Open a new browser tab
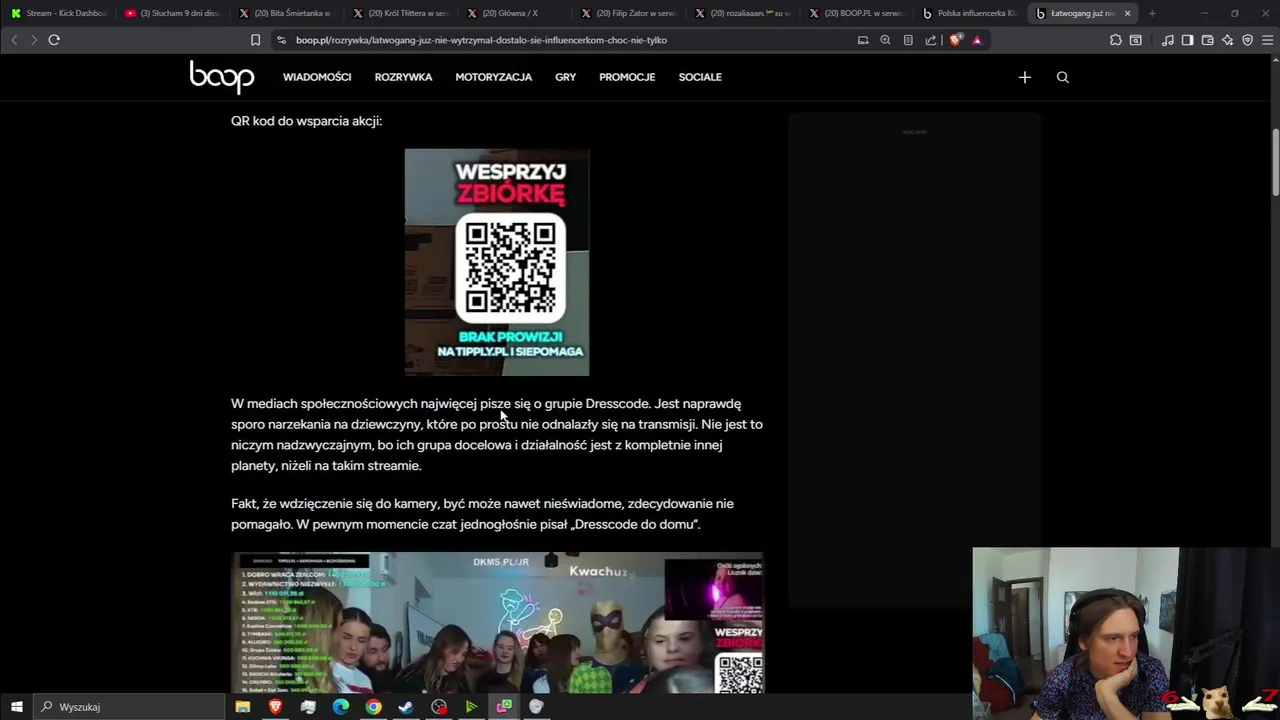This screenshot has height=720, width=1280. coord(1152,13)
